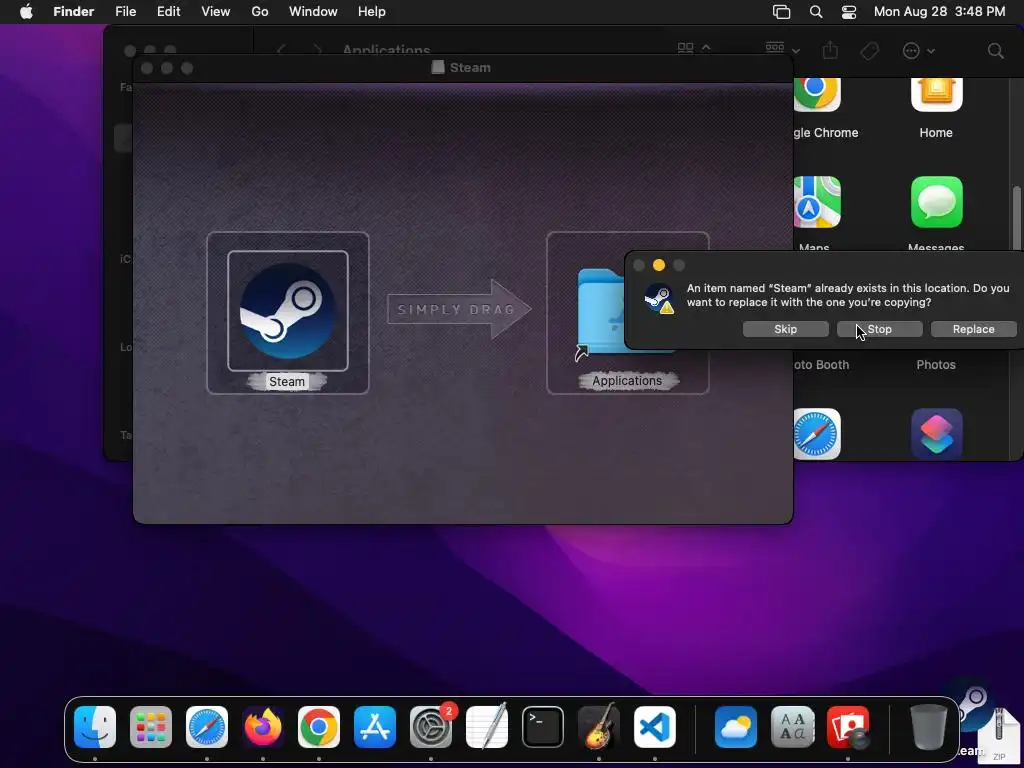1024x768 pixels.
Task: Open the Window menu
Action: point(313,12)
